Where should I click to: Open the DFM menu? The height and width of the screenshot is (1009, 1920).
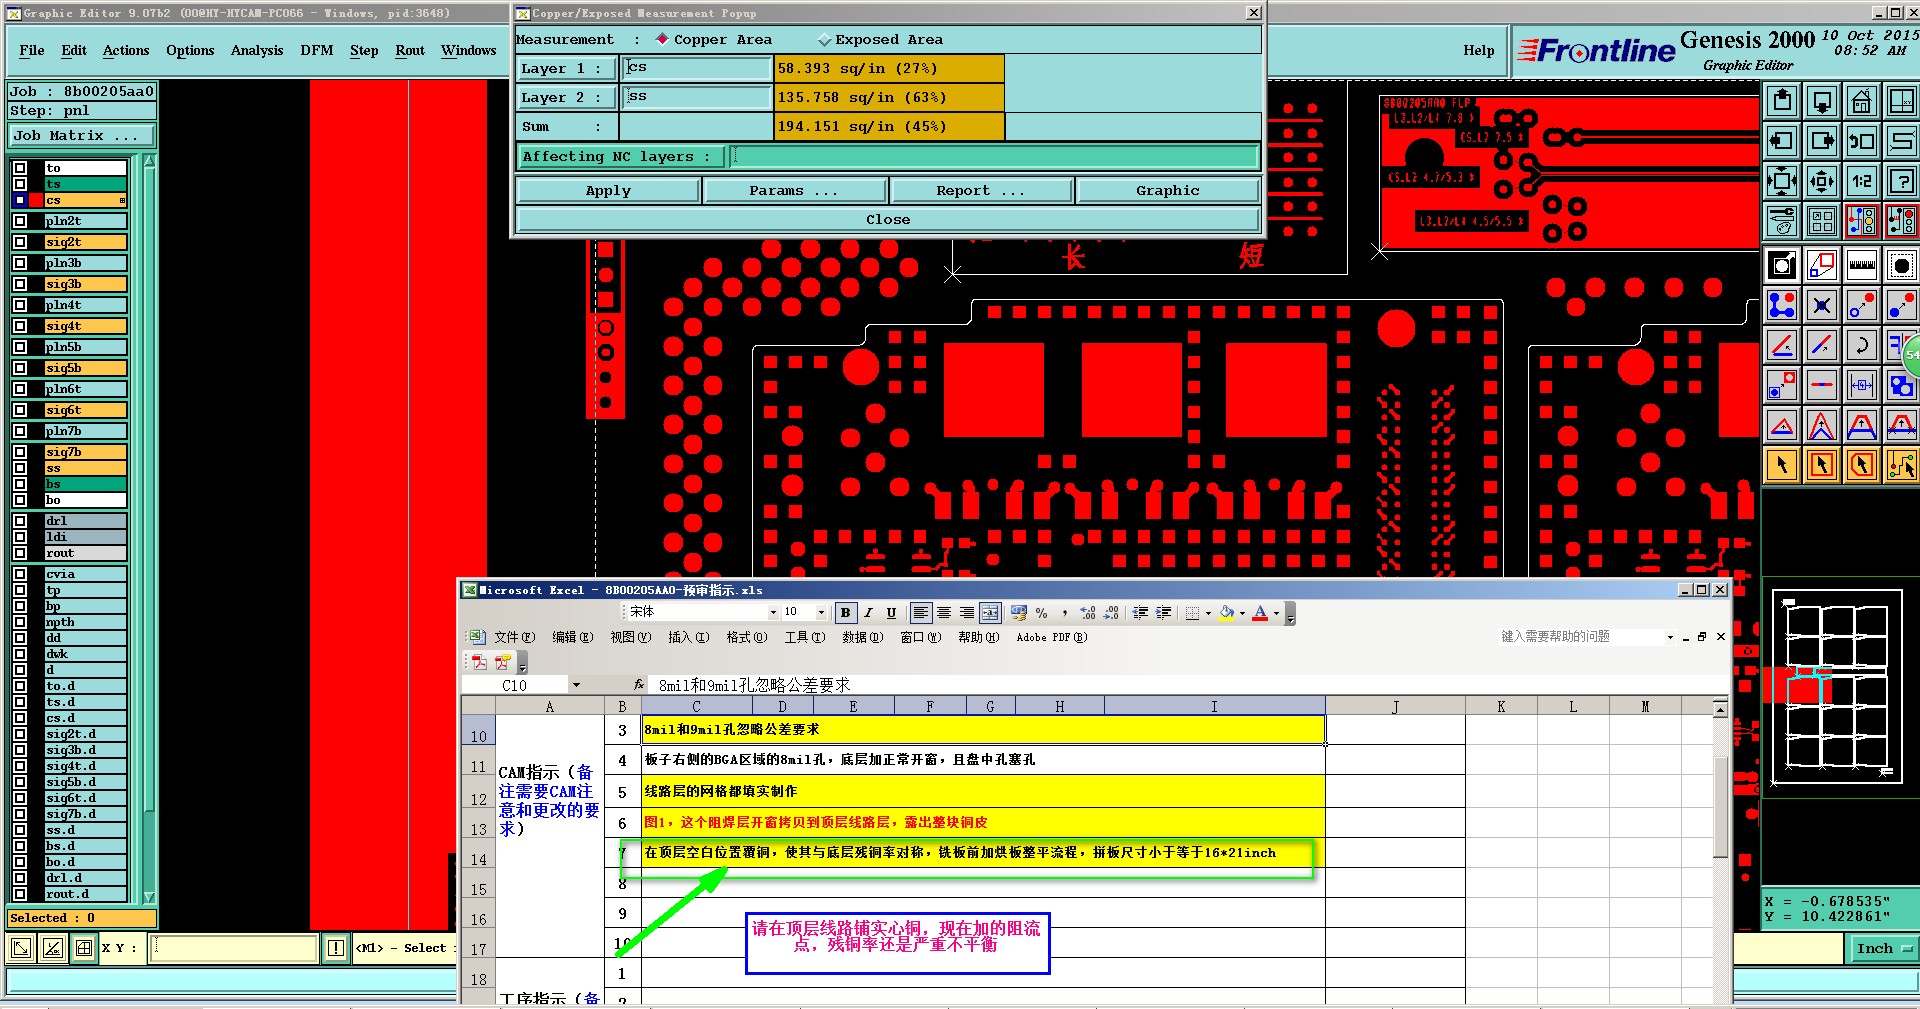pyautogui.click(x=317, y=50)
